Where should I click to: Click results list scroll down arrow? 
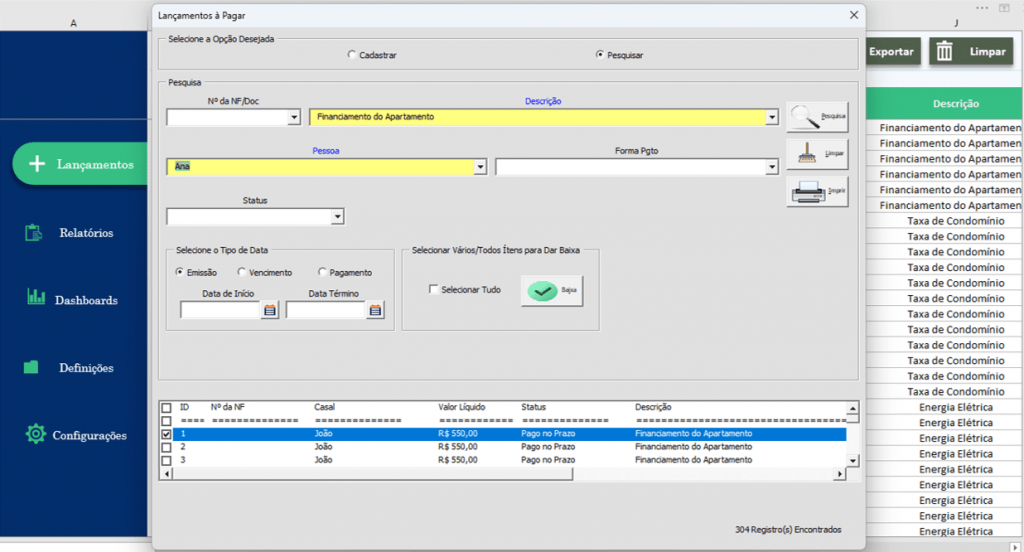coord(852,461)
